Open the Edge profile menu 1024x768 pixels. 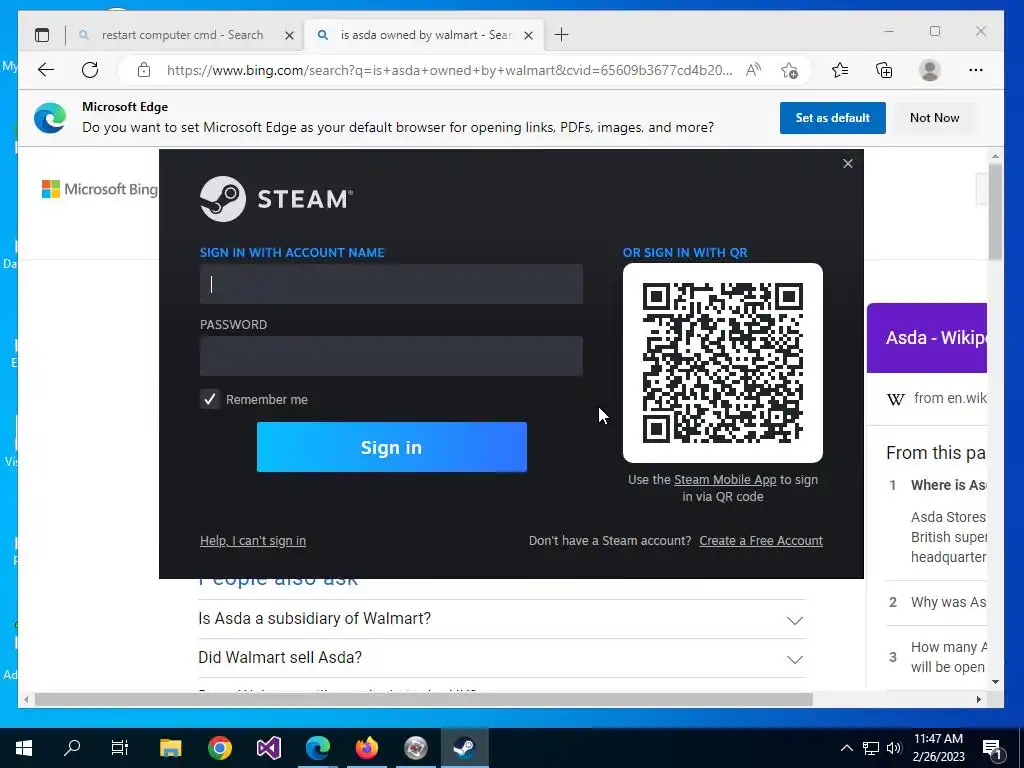pyautogui.click(x=929, y=70)
